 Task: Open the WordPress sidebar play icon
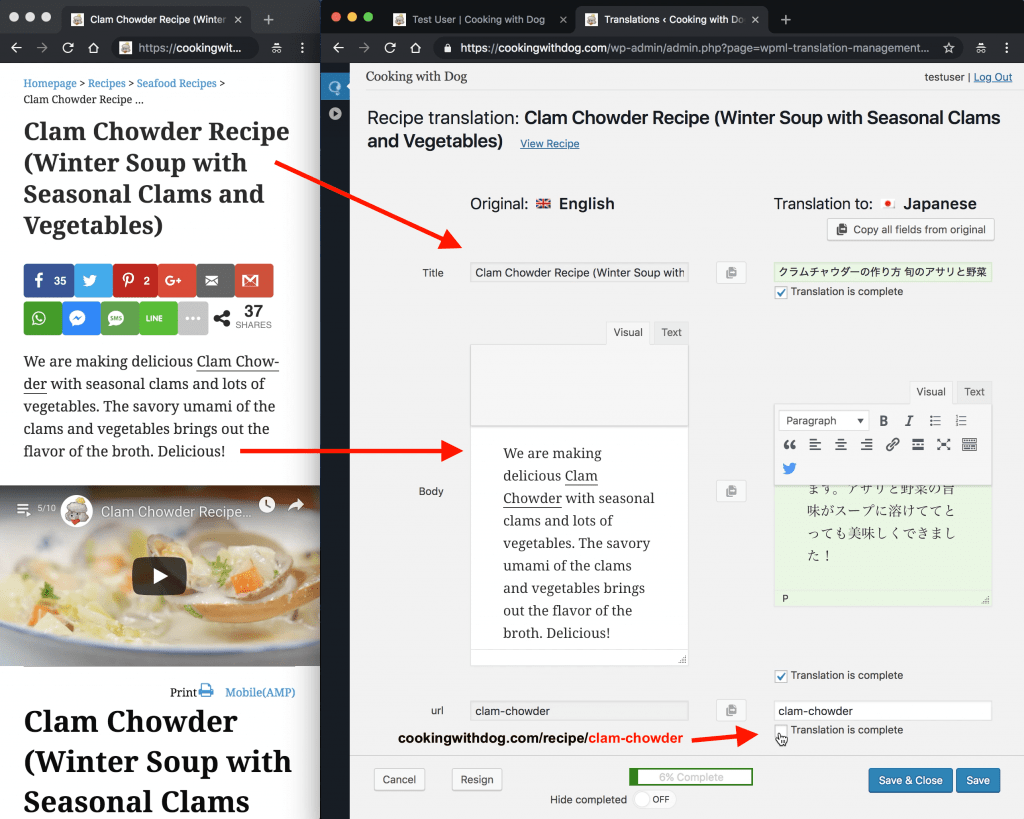point(335,114)
